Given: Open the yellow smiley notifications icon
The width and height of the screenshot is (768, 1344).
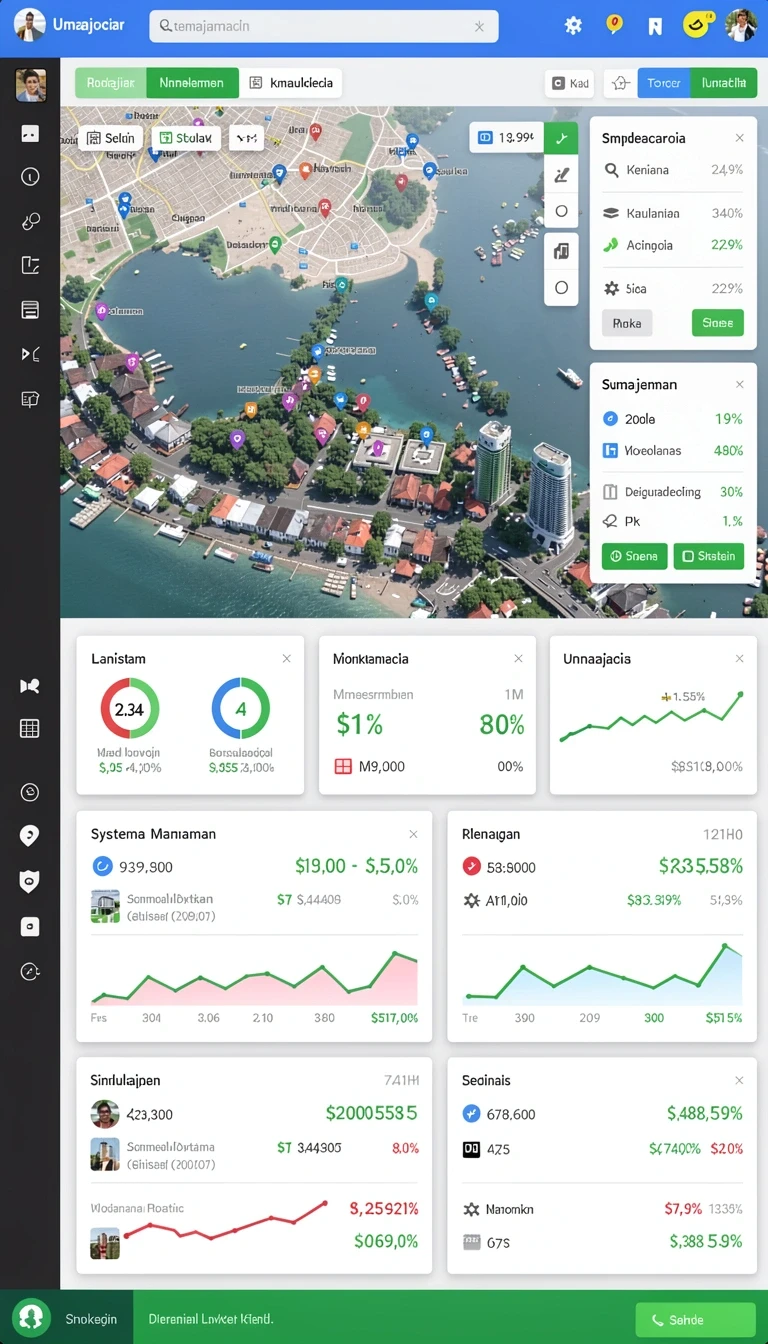Looking at the screenshot, I should [x=697, y=25].
